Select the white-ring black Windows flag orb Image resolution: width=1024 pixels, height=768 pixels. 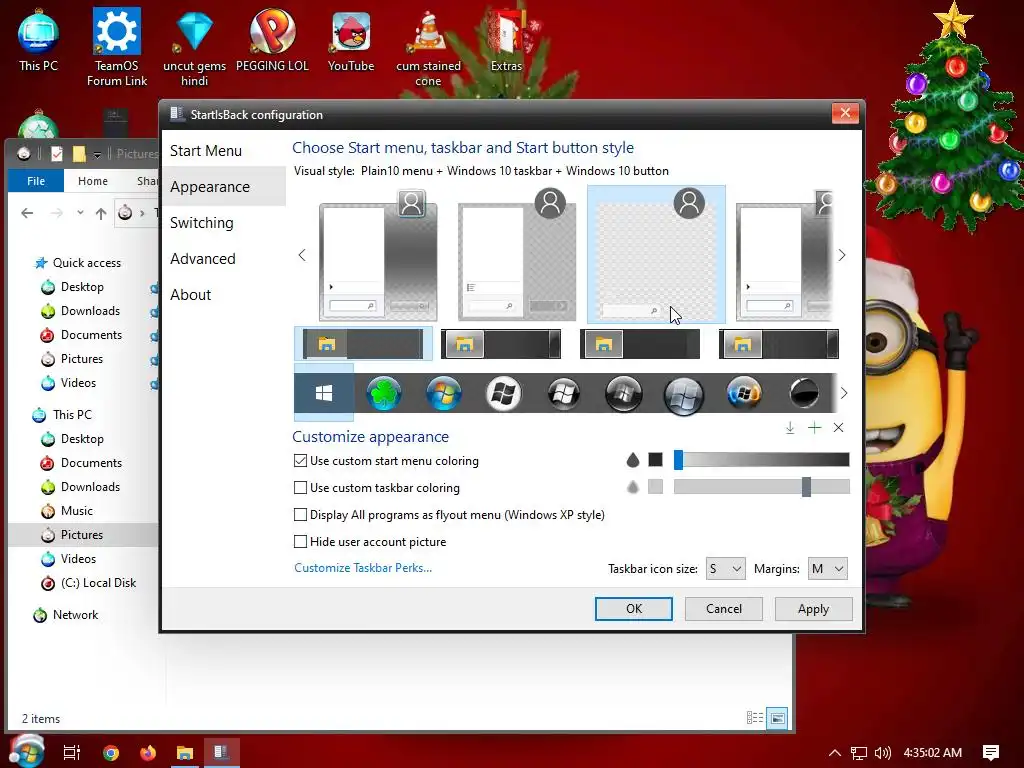coord(504,394)
